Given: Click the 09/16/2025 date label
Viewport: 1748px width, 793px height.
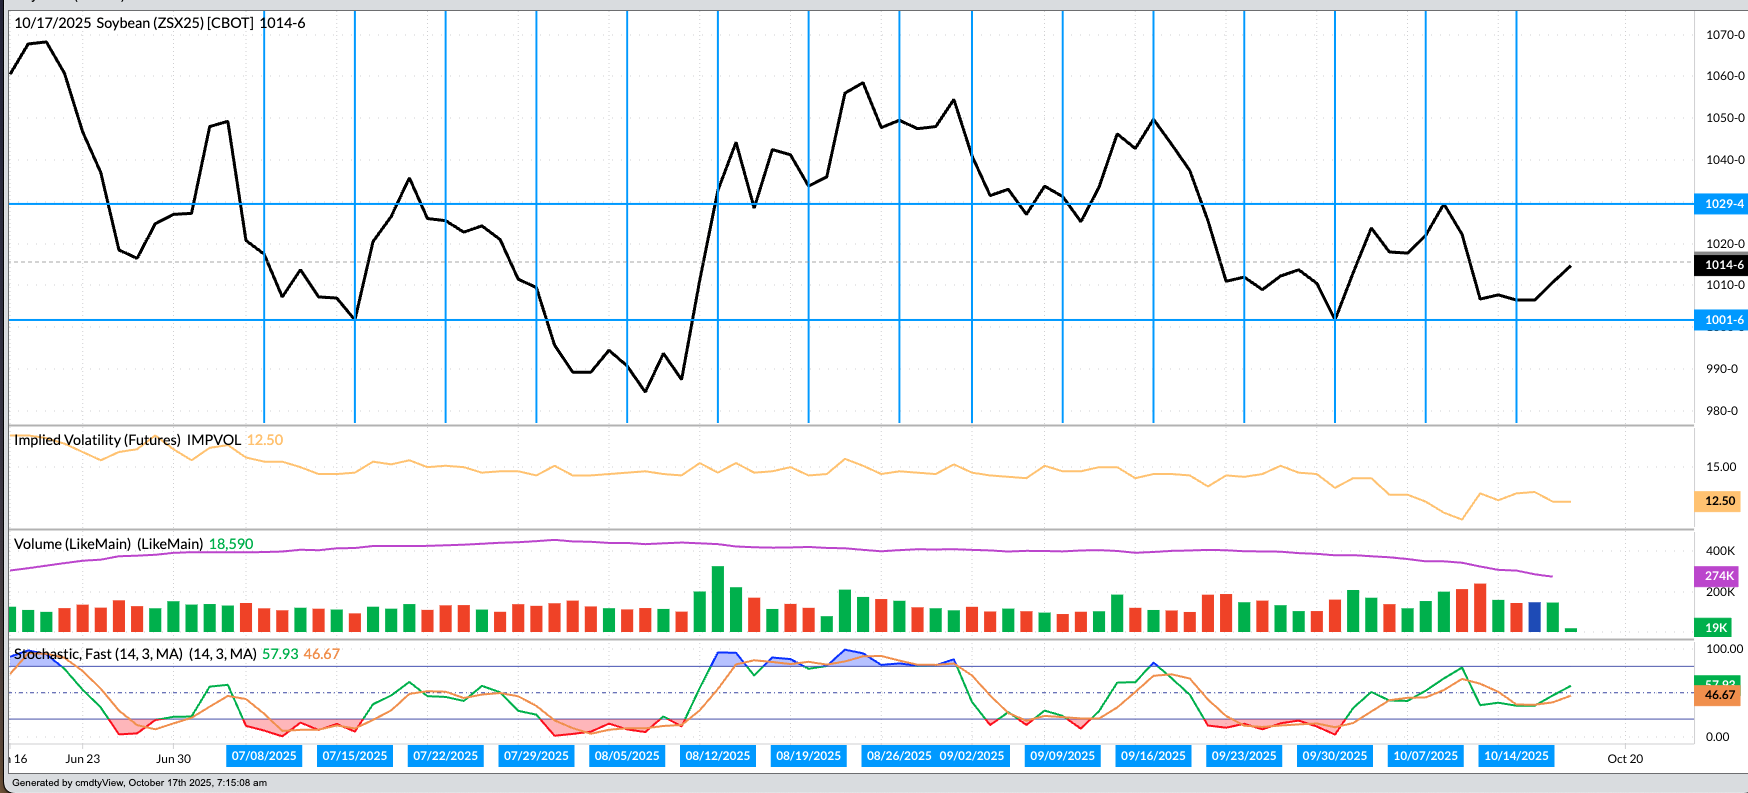Looking at the screenshot, I should pyautogui.click(x=1153, y=756).
